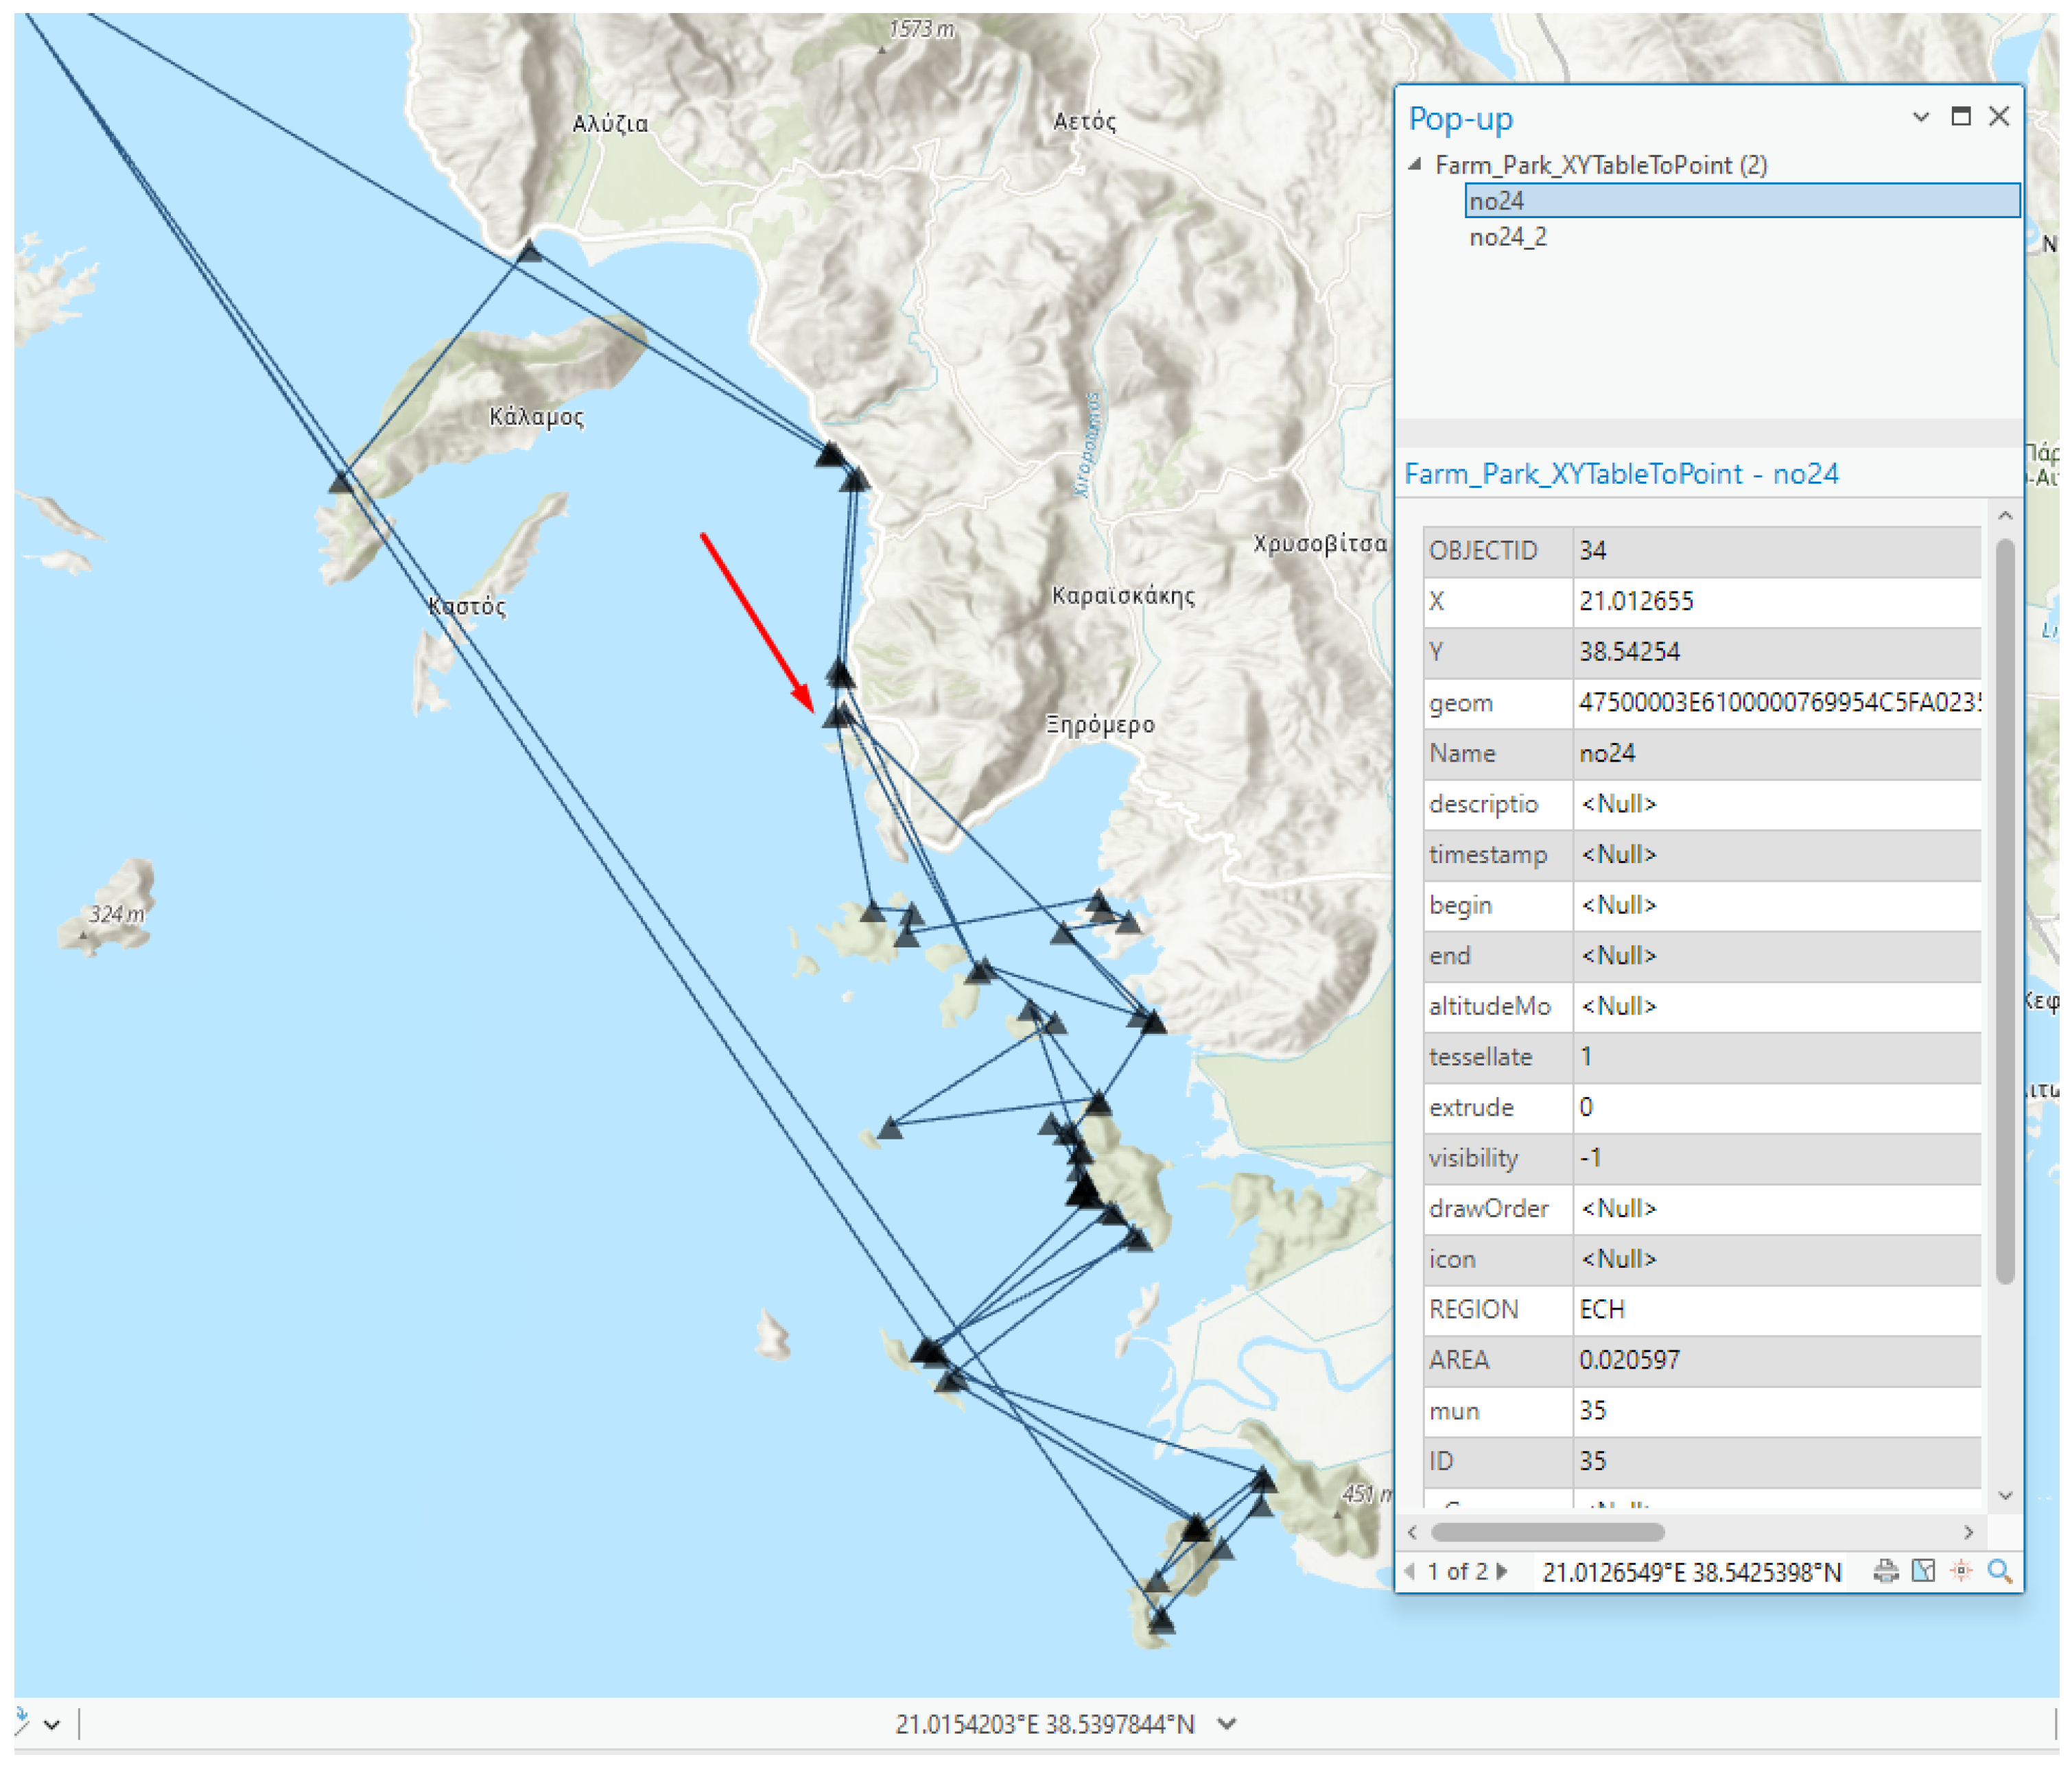
Task: Click the select feature icon in the pop-up
Action: pyautogui.click(x=1923, y=1571)
